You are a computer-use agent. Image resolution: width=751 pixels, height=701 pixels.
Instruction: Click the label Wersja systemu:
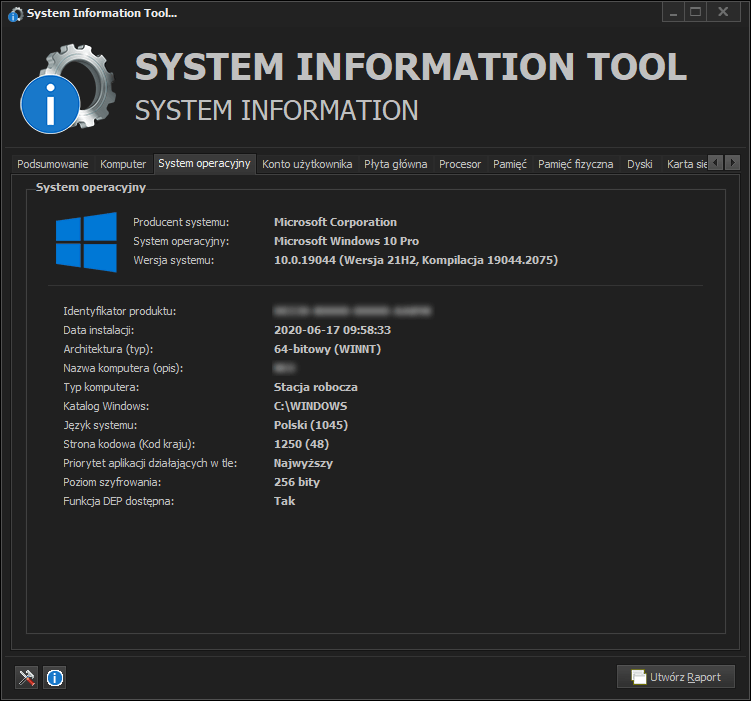173,260
